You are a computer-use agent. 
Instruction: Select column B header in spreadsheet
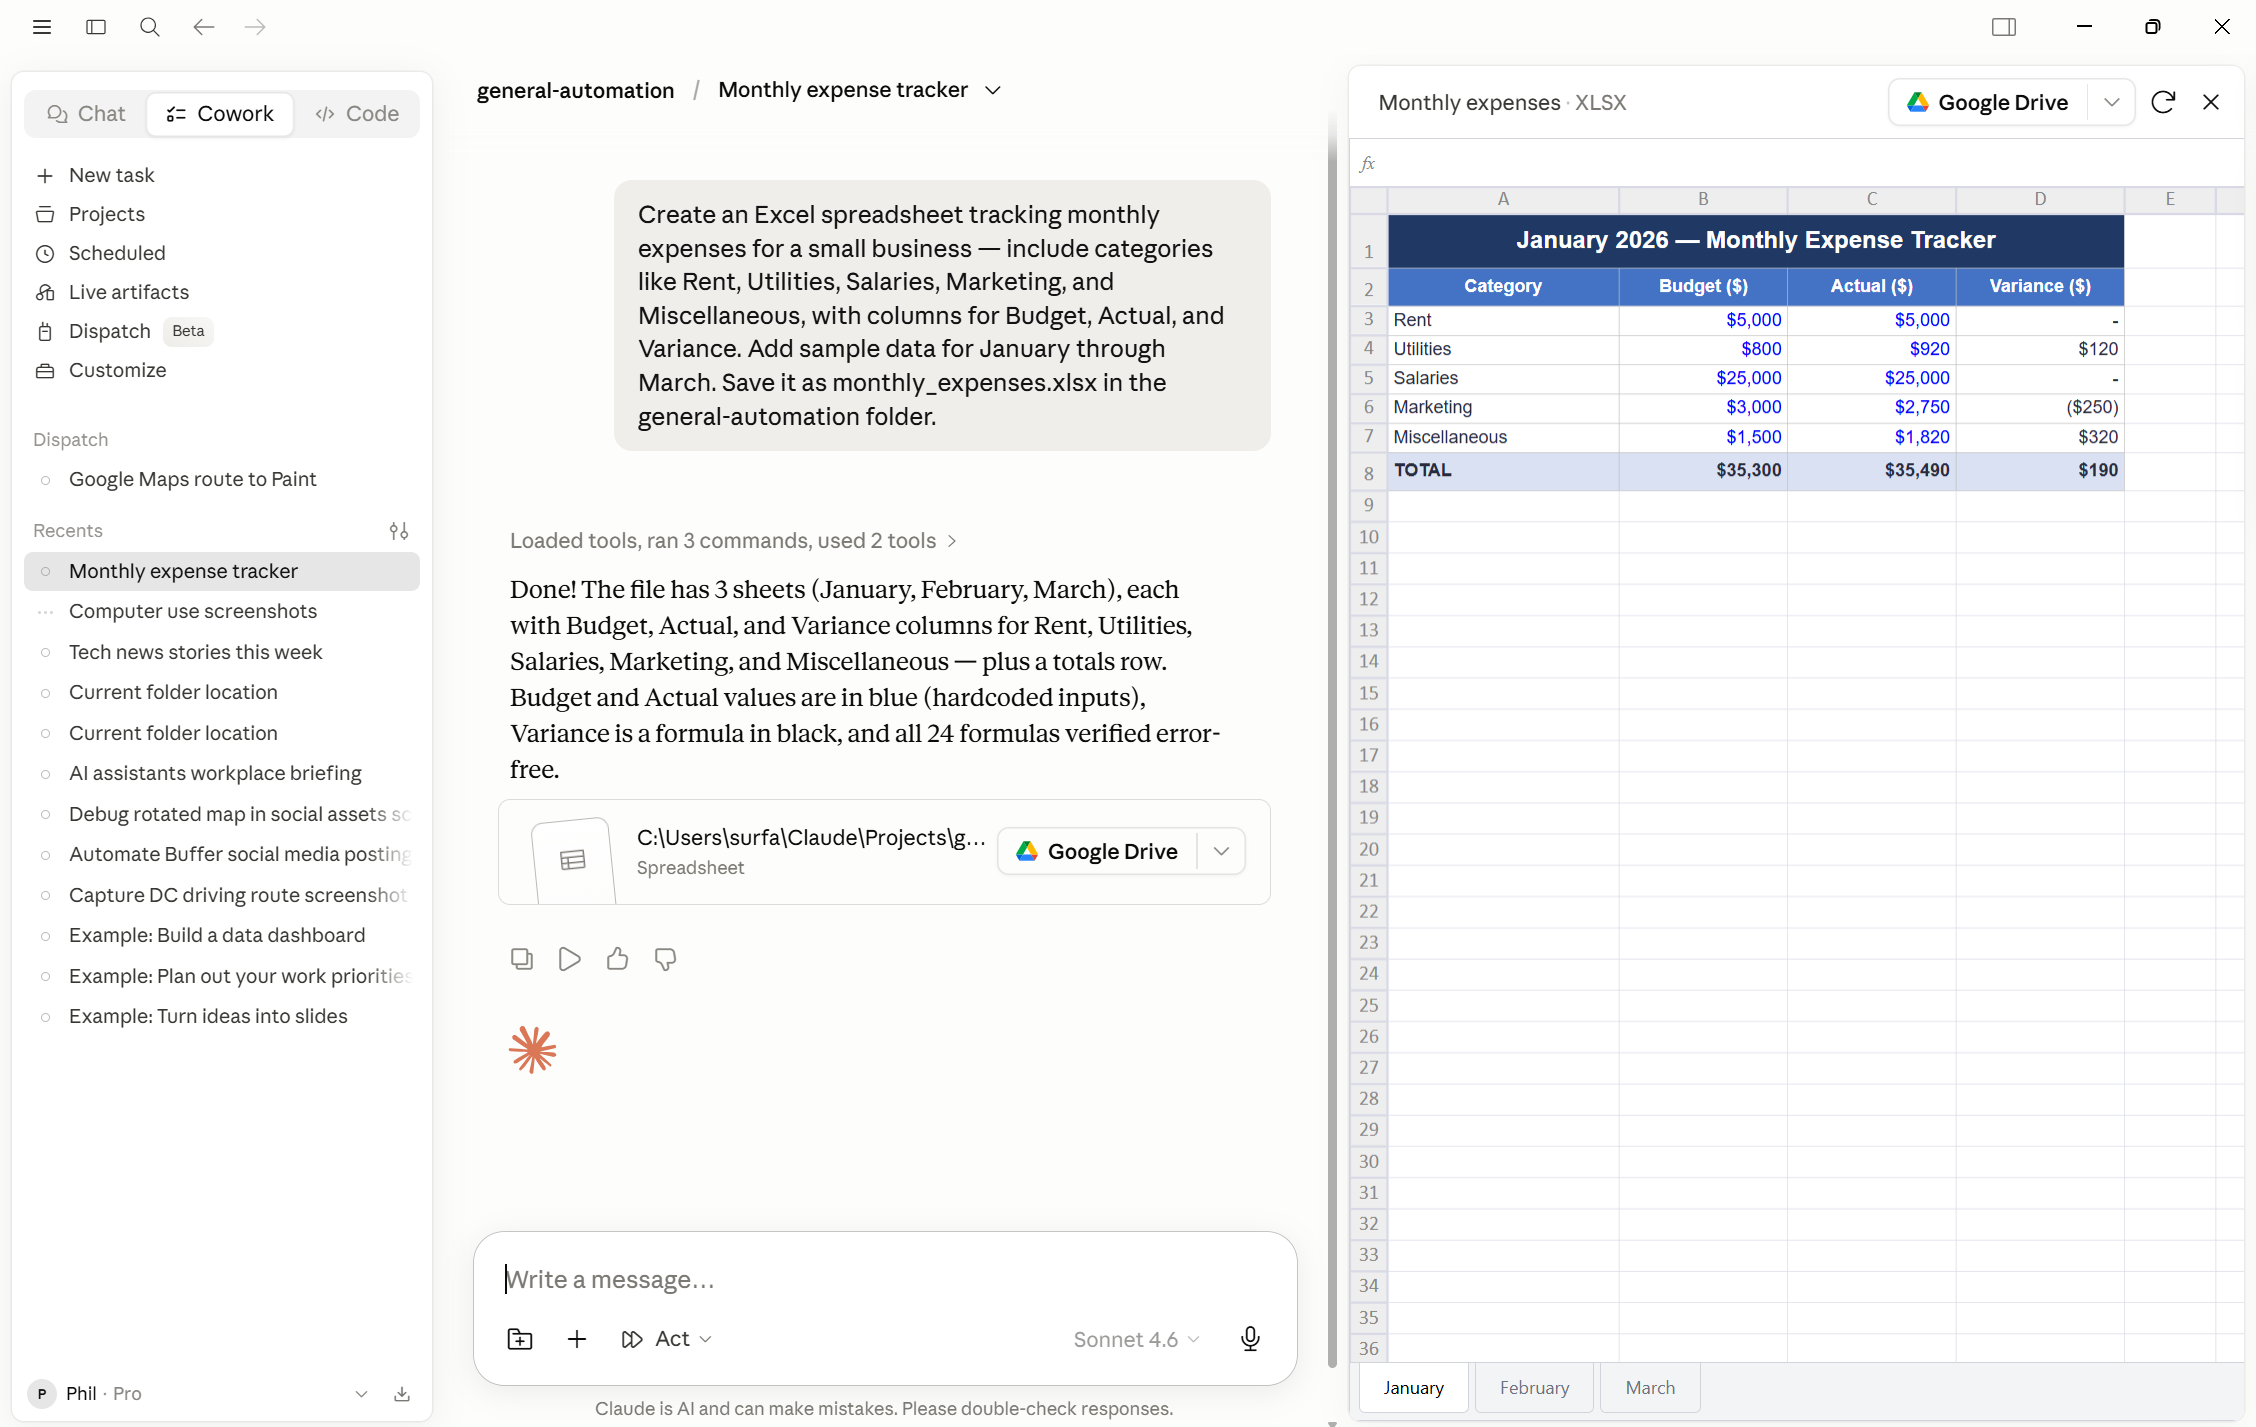point(1703,199)
